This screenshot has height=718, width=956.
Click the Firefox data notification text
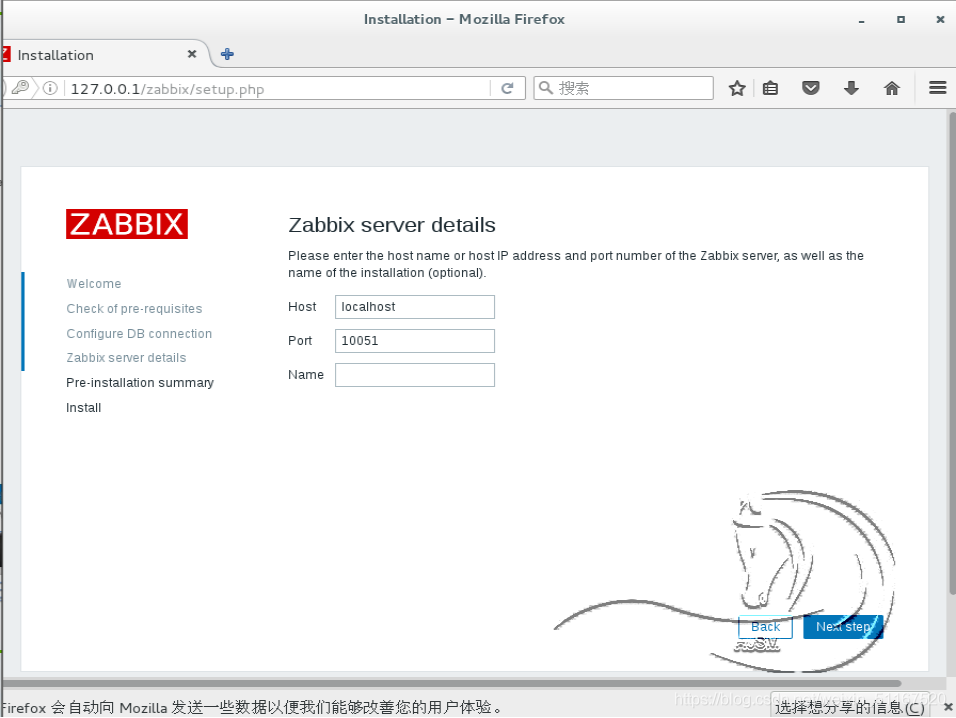click(x=252, y=708)
